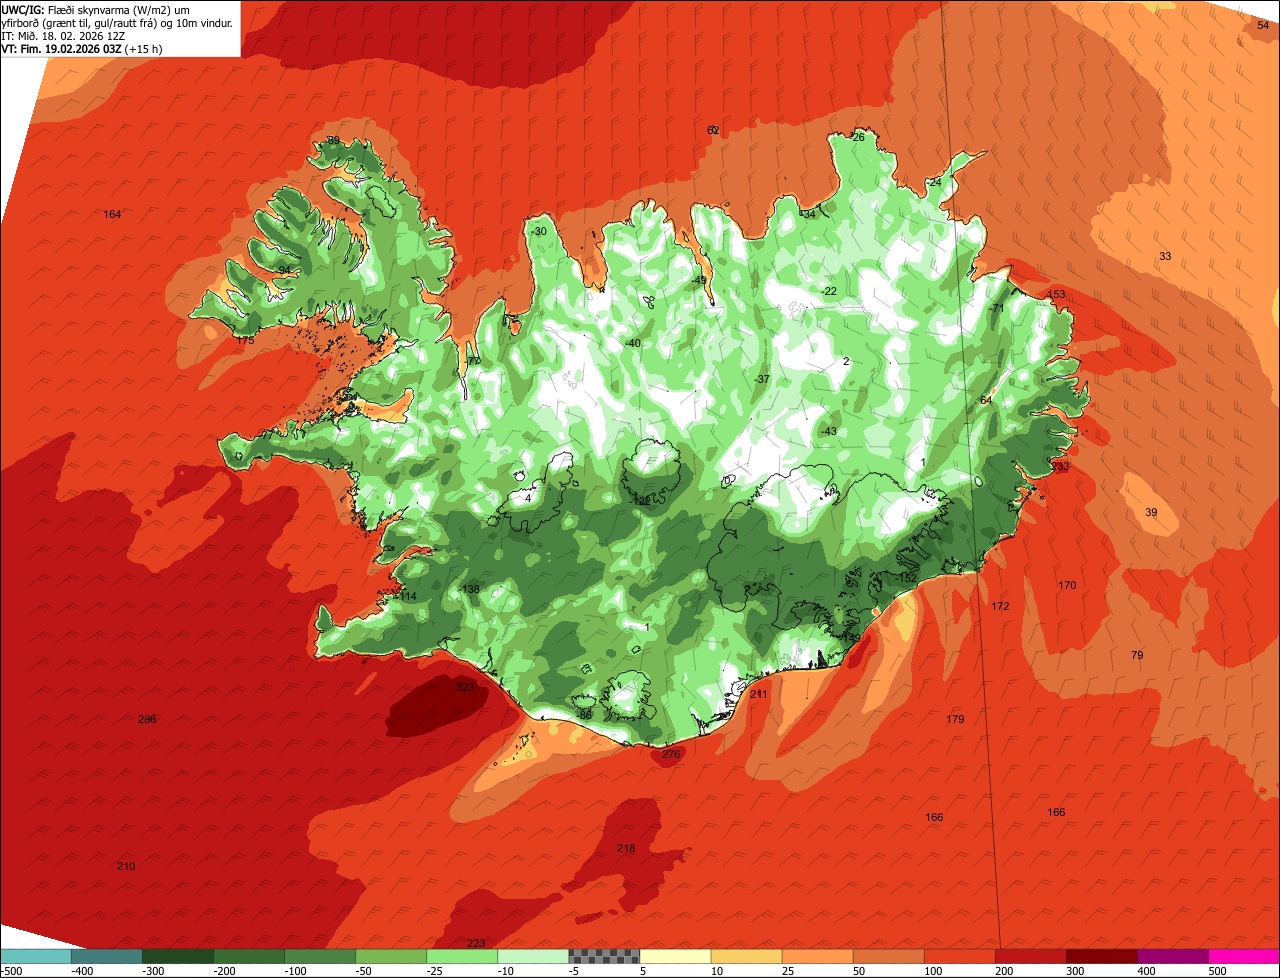
Task: Click the legend label '500'
Action: 1217,971
